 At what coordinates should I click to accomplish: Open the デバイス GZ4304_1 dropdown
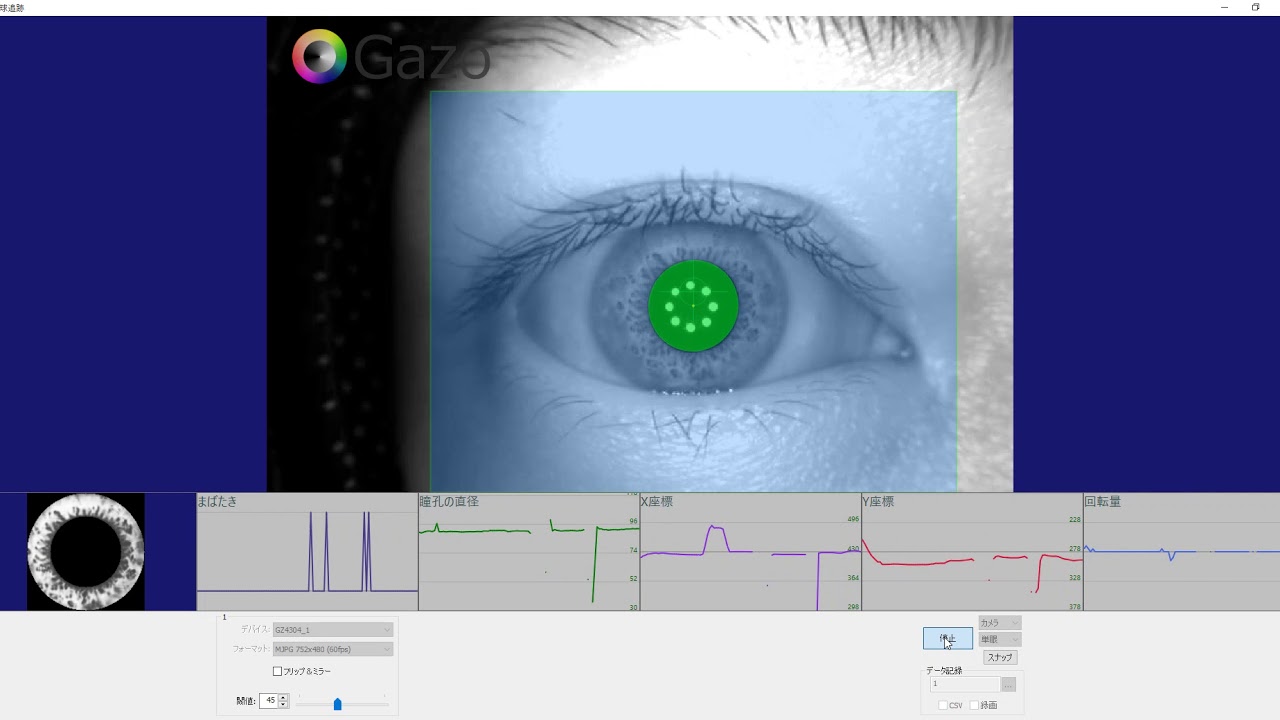point(333,630)
